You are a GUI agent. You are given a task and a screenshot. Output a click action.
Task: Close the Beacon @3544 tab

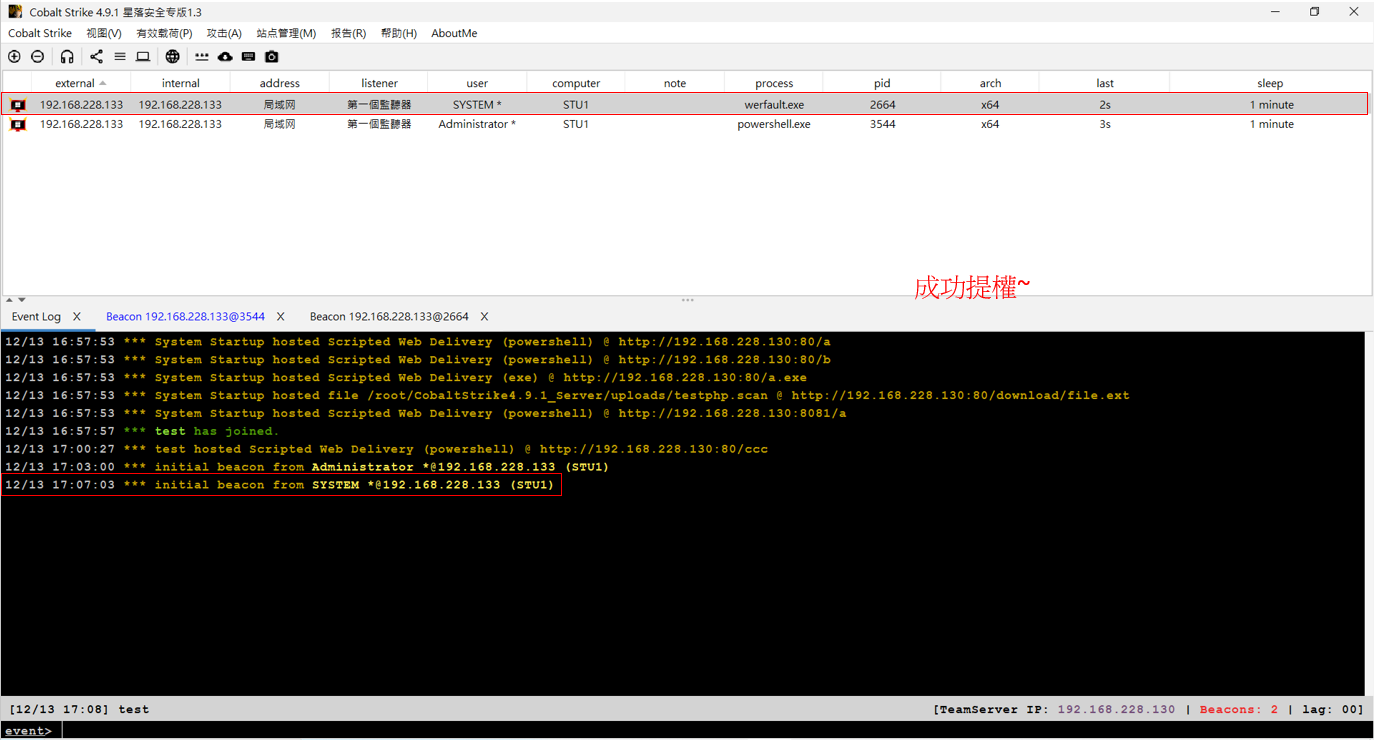[x=280, y=317]
